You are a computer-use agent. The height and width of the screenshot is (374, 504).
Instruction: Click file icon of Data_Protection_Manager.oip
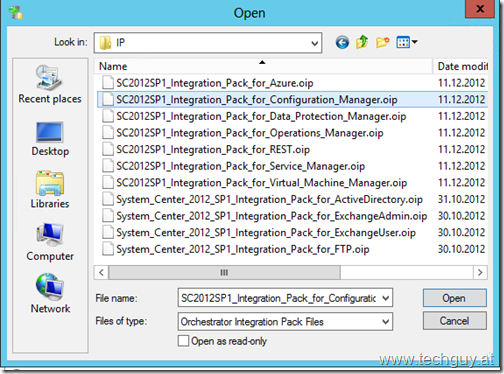108,116
